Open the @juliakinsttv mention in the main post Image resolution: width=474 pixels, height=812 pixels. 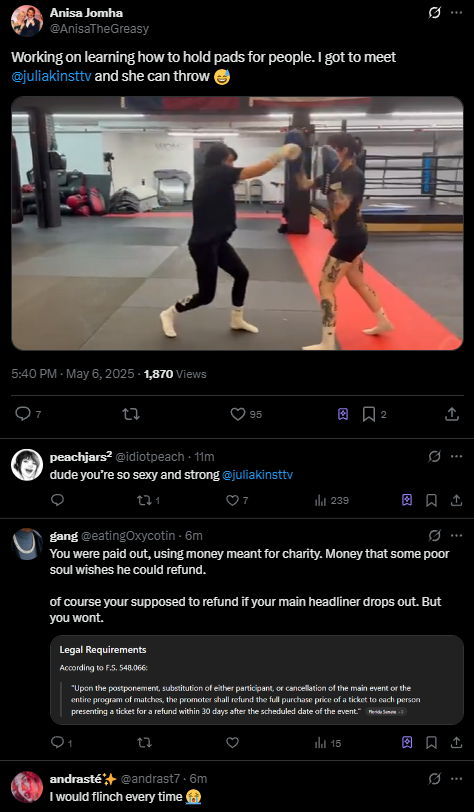(51, 77)
